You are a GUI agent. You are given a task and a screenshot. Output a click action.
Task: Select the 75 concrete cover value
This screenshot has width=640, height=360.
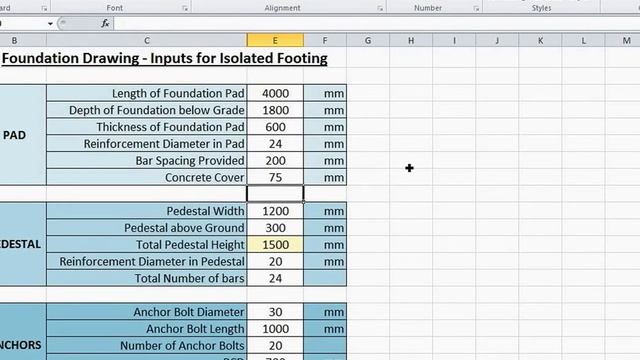(275, 177)
